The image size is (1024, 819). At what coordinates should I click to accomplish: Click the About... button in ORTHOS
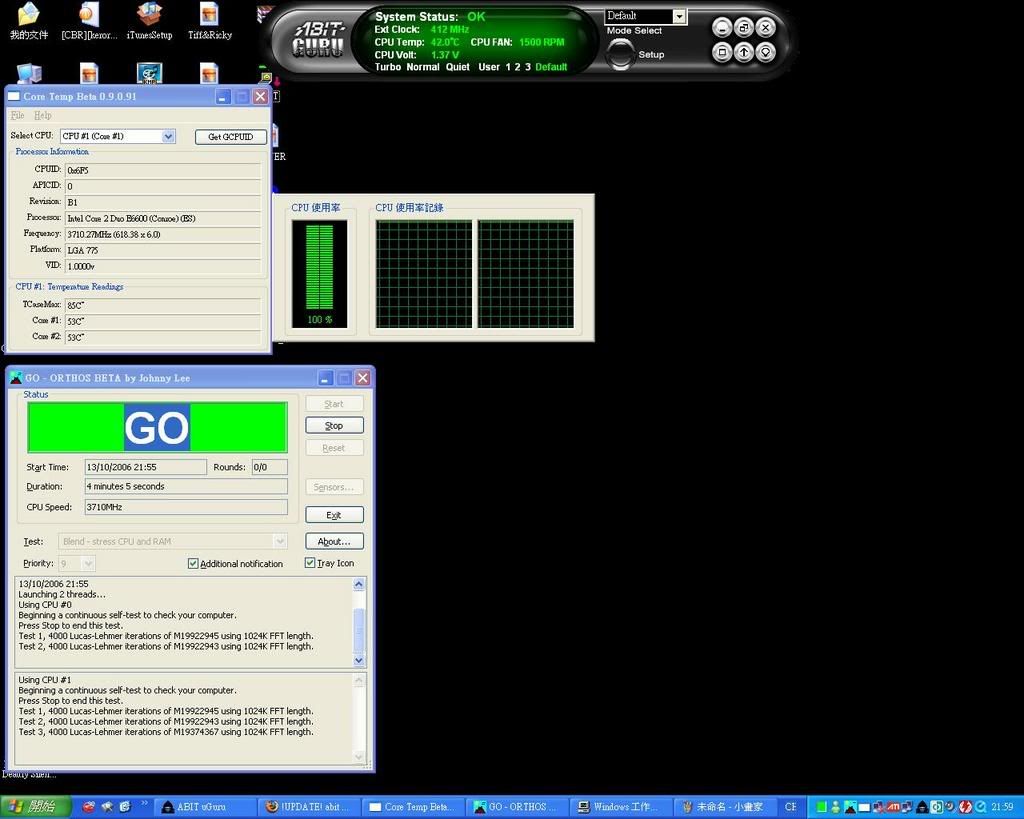(x=334, y=541)
